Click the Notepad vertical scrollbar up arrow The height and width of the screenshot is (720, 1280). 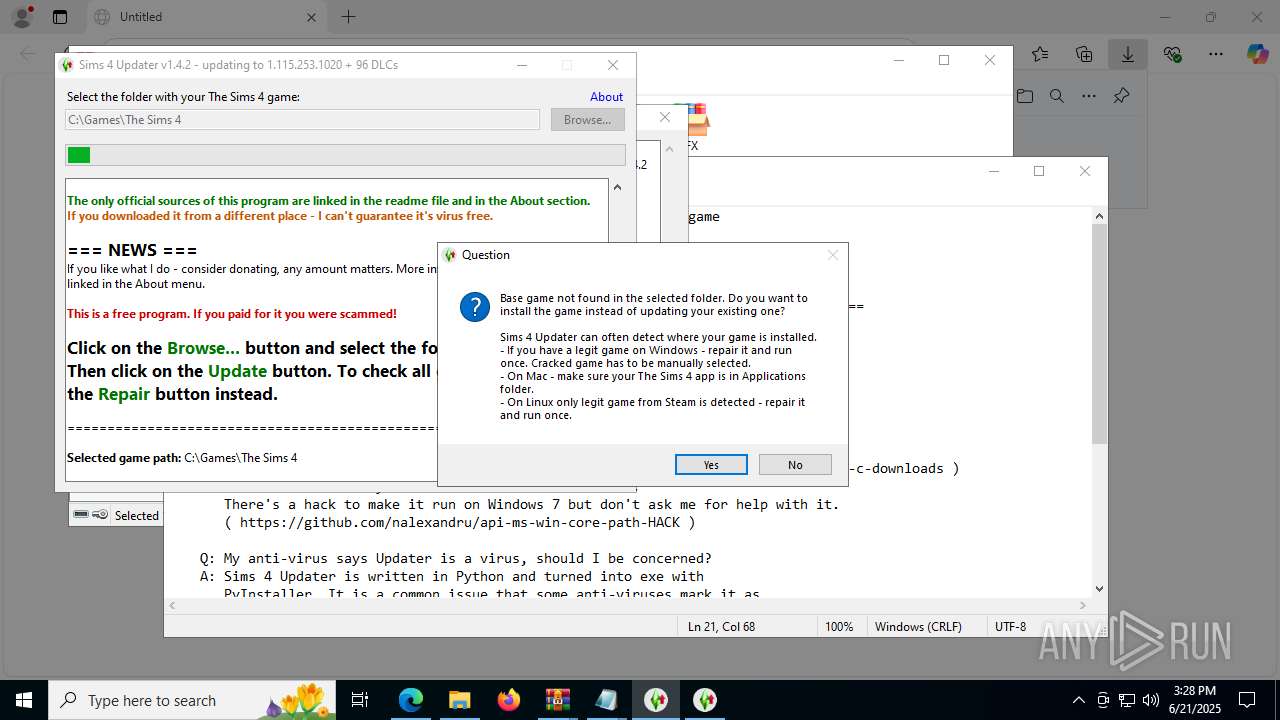point(1099,216)
